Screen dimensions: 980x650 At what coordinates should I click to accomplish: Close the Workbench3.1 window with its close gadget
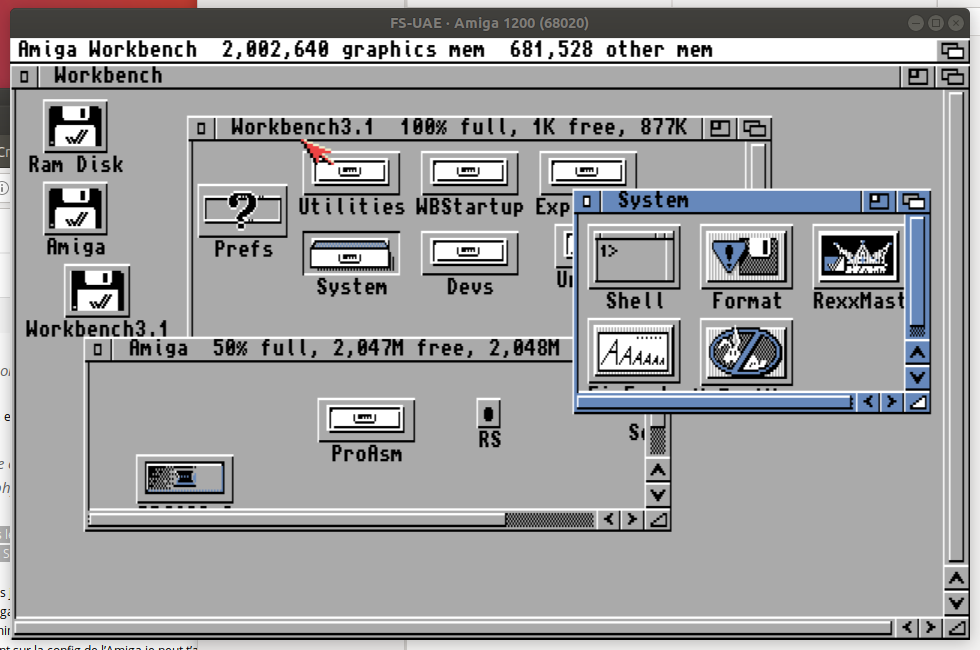[x=201, y=128]
